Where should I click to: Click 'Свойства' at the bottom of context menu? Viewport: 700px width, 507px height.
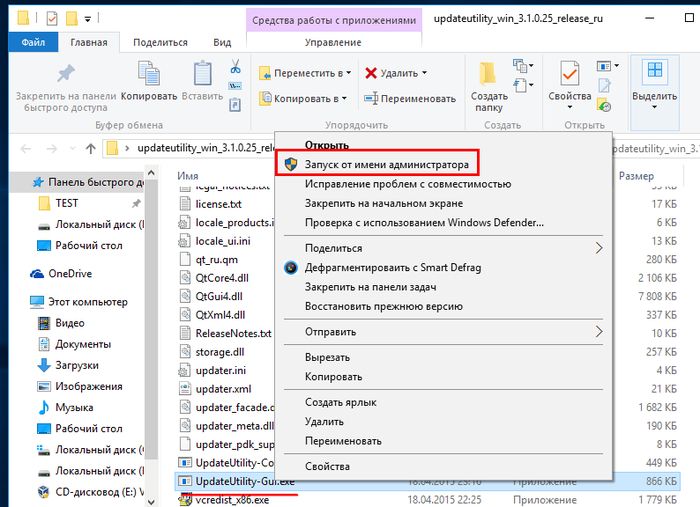tap(327, 466)
